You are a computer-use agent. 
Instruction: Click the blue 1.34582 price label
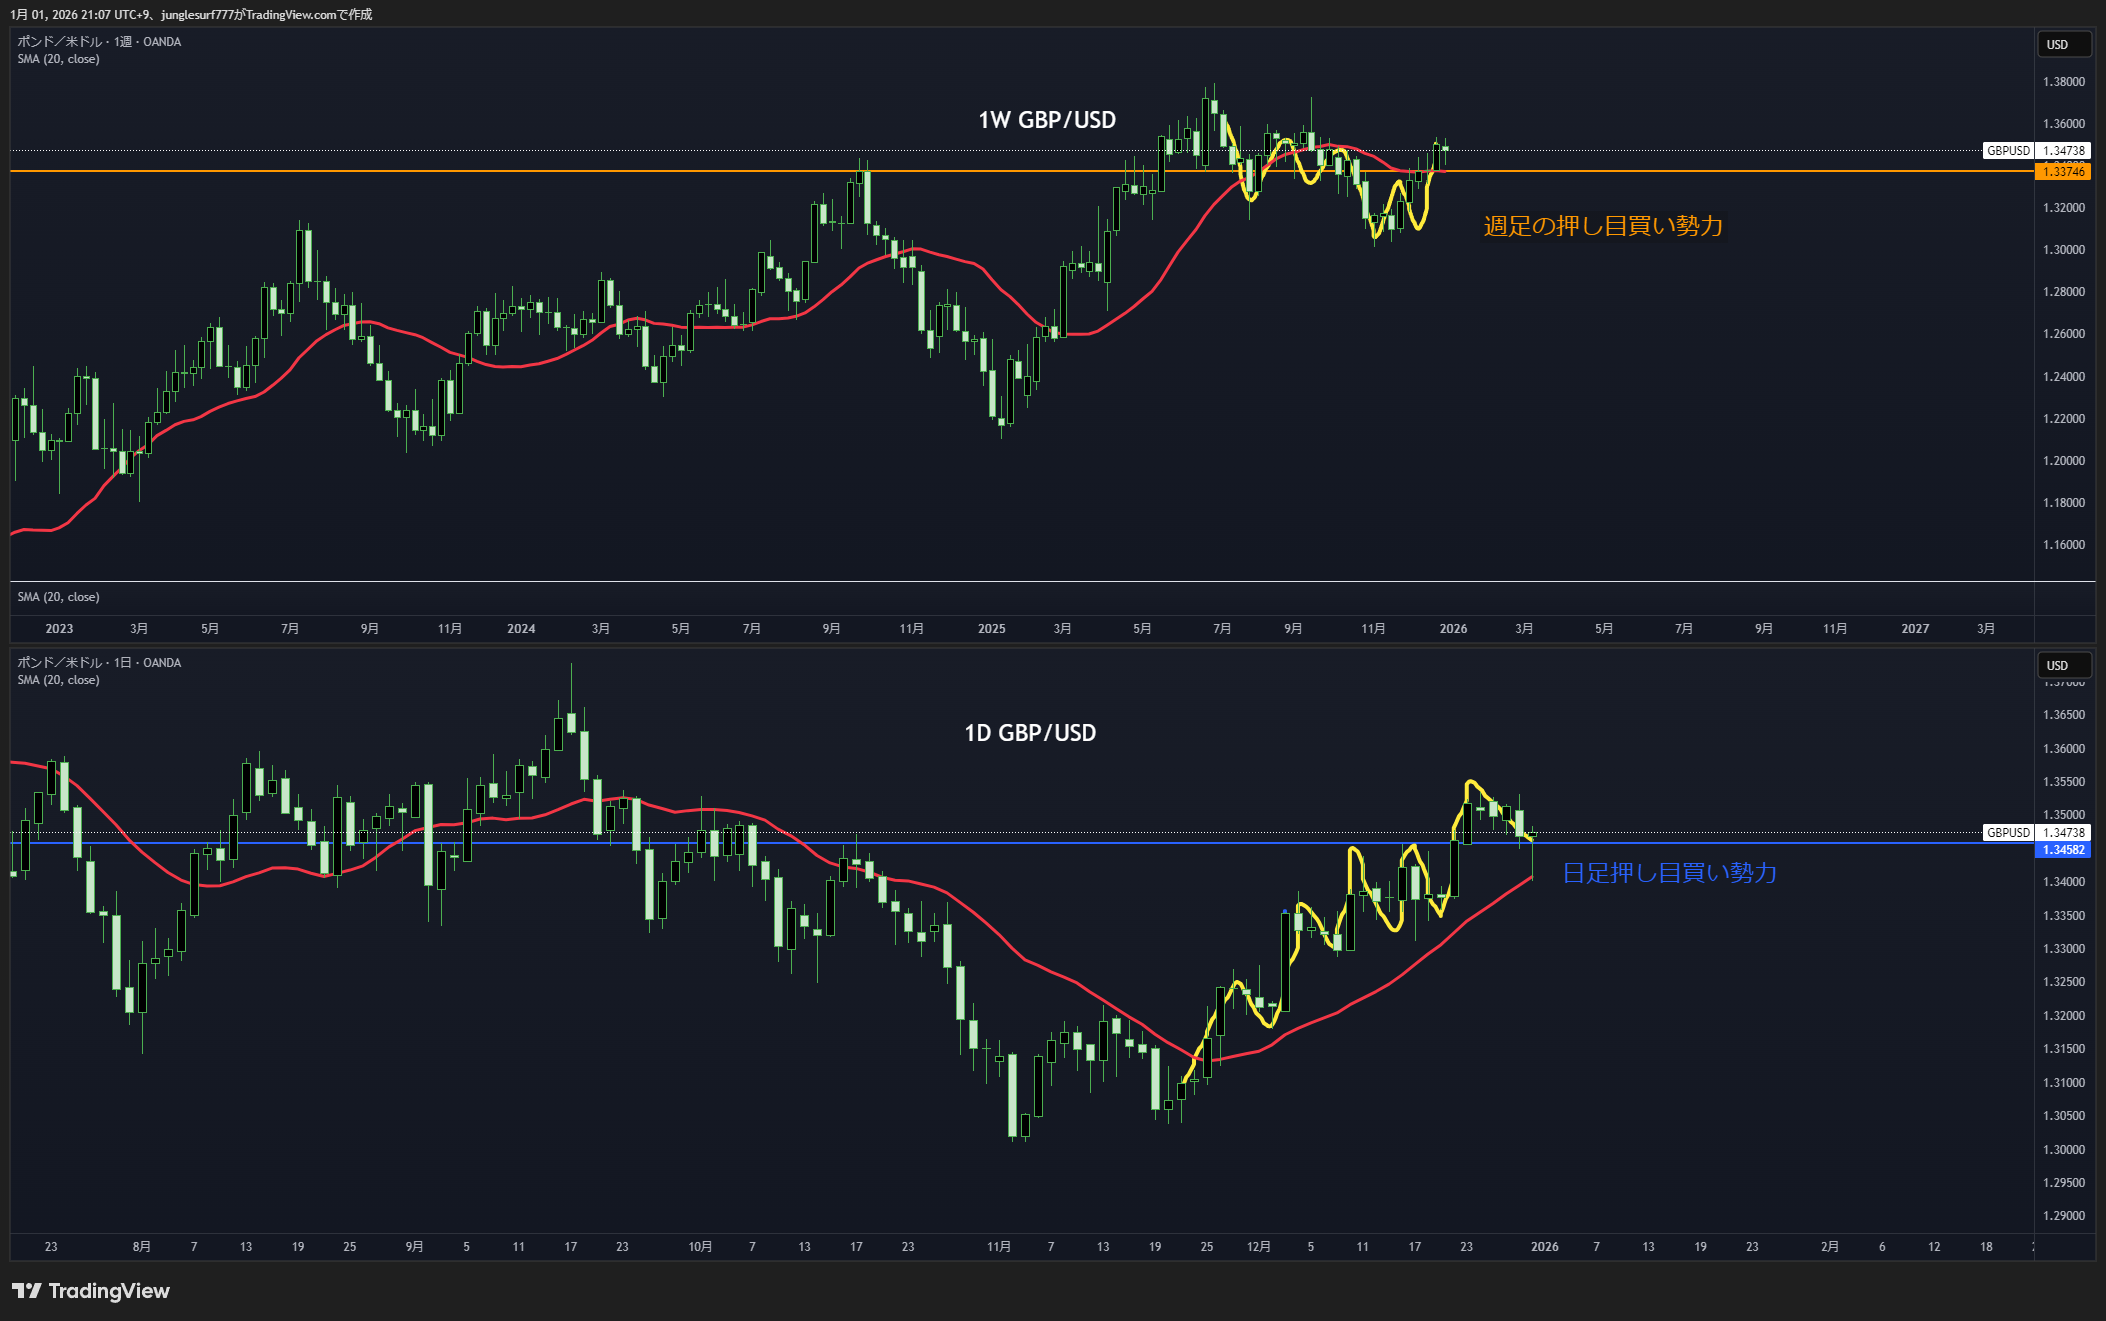[2063, 850]
